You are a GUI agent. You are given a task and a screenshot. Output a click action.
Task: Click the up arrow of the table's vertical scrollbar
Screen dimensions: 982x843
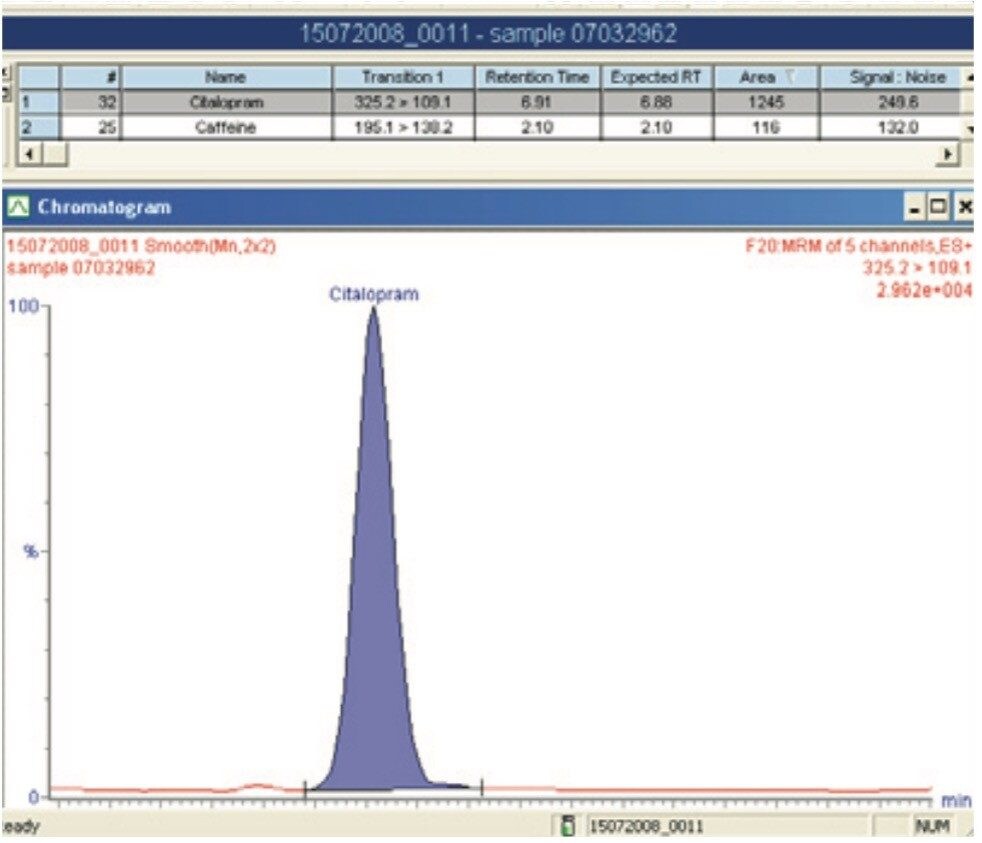coord(968,77)
